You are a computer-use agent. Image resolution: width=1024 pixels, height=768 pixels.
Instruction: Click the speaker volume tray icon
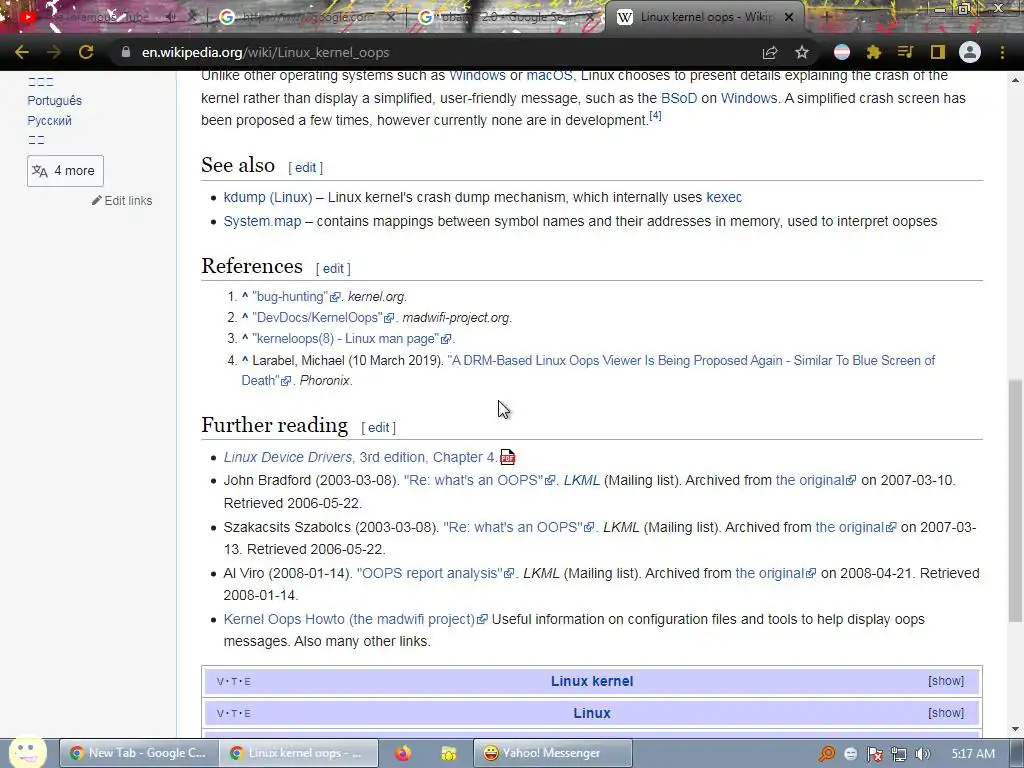click(x=922, y=754)
